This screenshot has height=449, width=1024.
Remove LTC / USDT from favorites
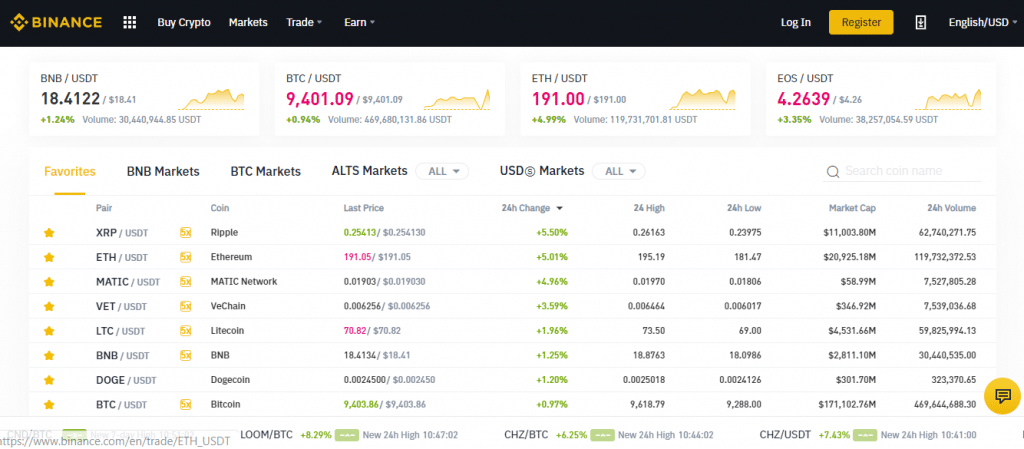pos(48,331)
